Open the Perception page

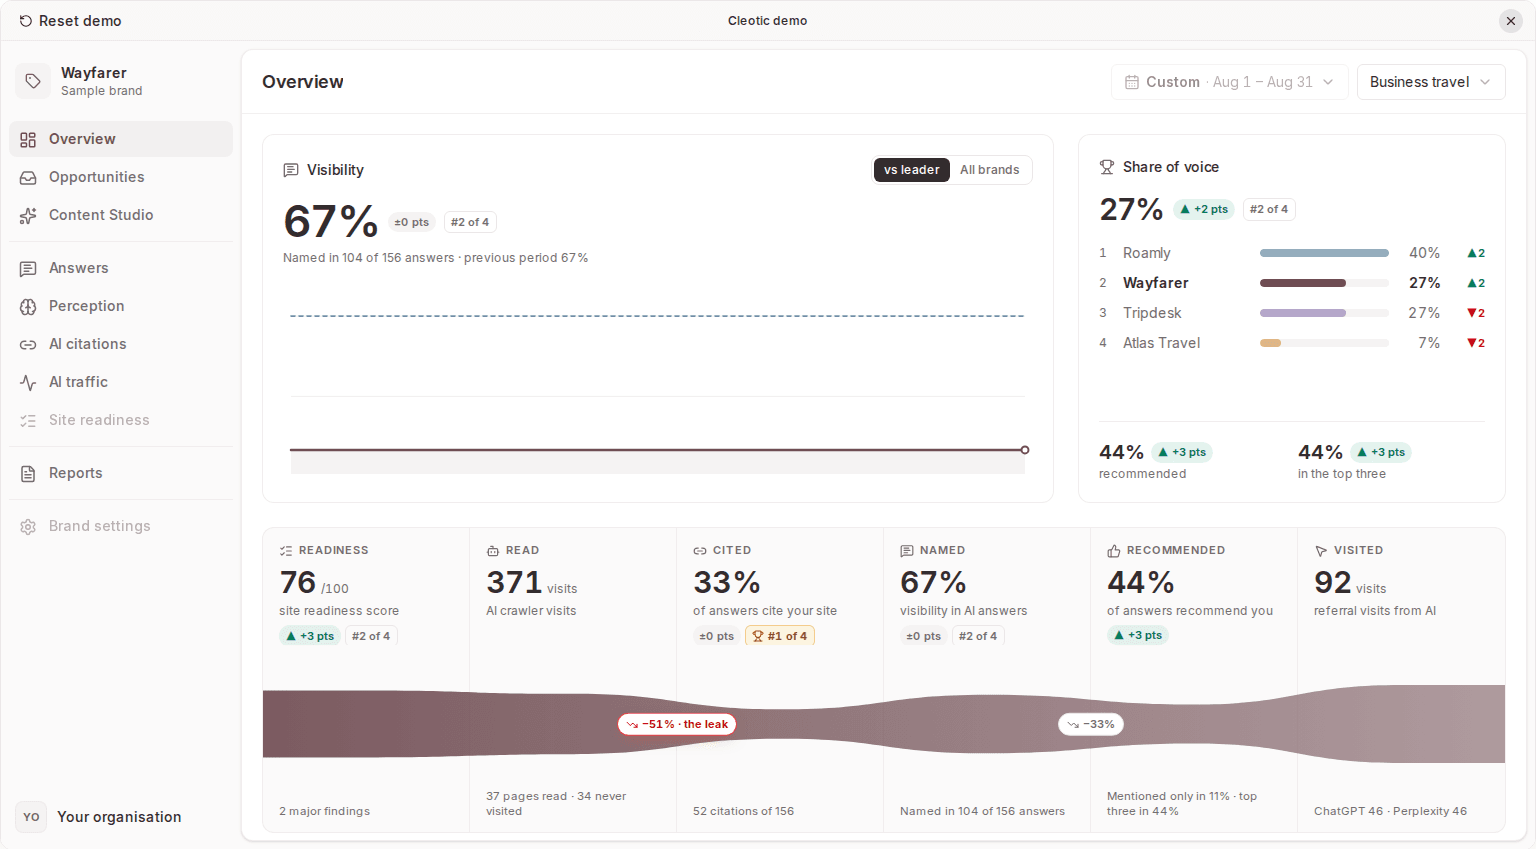tap(121, 306)
